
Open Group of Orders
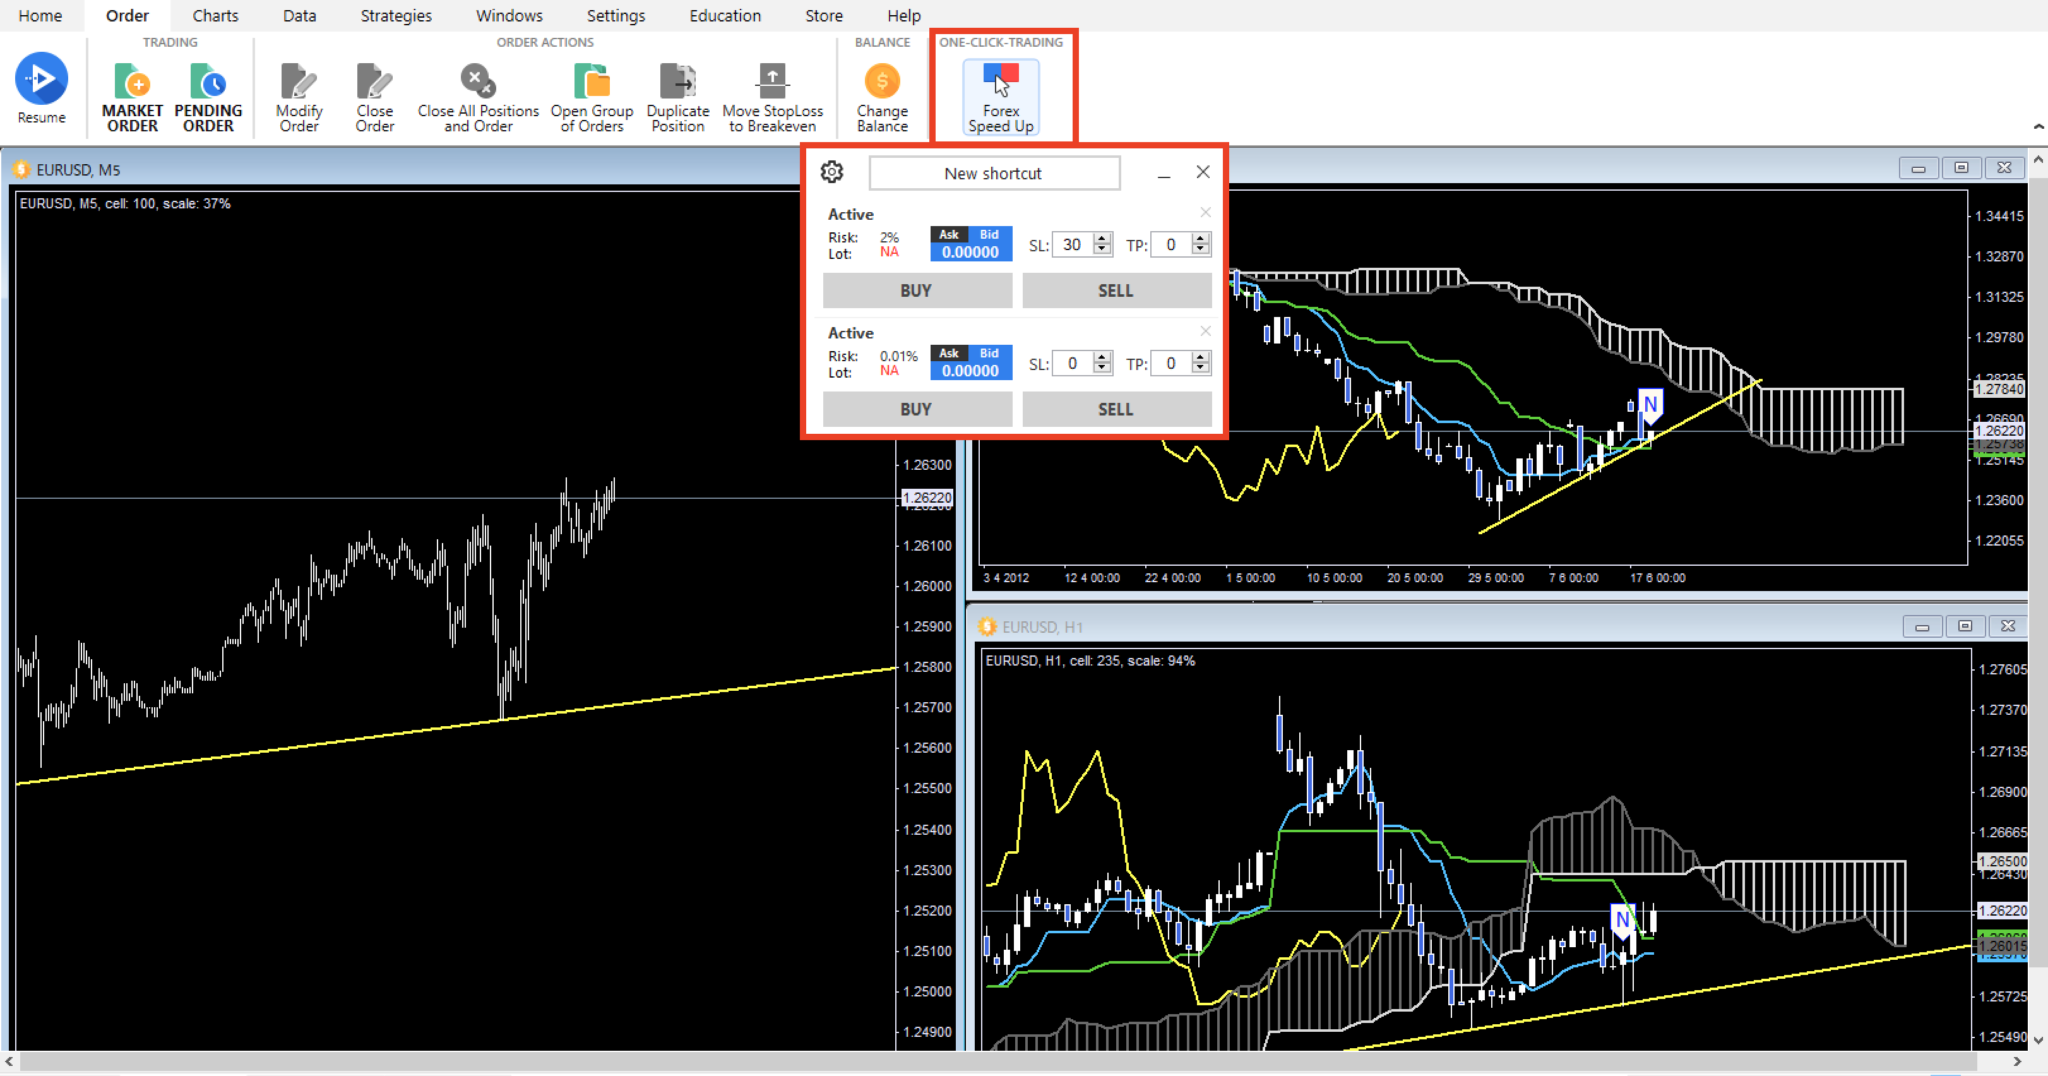(591, 95)
